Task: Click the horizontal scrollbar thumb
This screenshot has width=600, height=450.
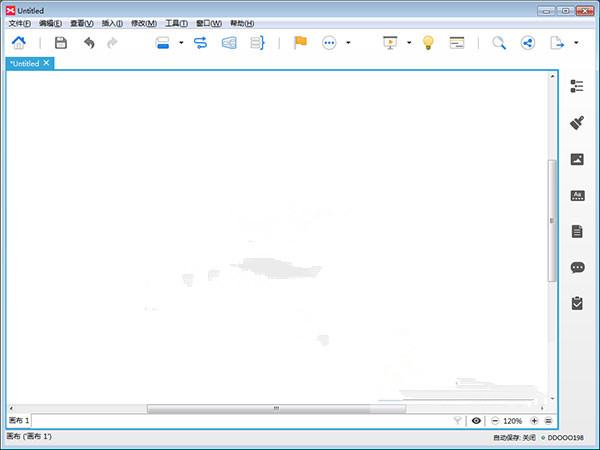Action: [276, 409]
